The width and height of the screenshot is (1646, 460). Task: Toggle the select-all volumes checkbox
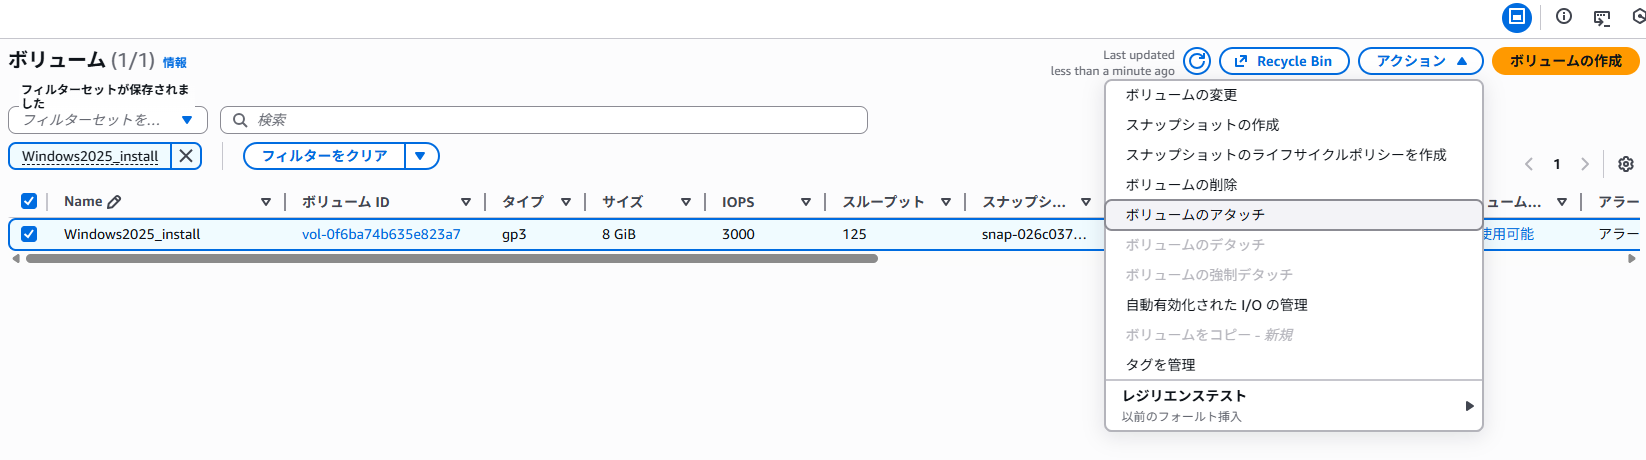[x=29, y=201]
